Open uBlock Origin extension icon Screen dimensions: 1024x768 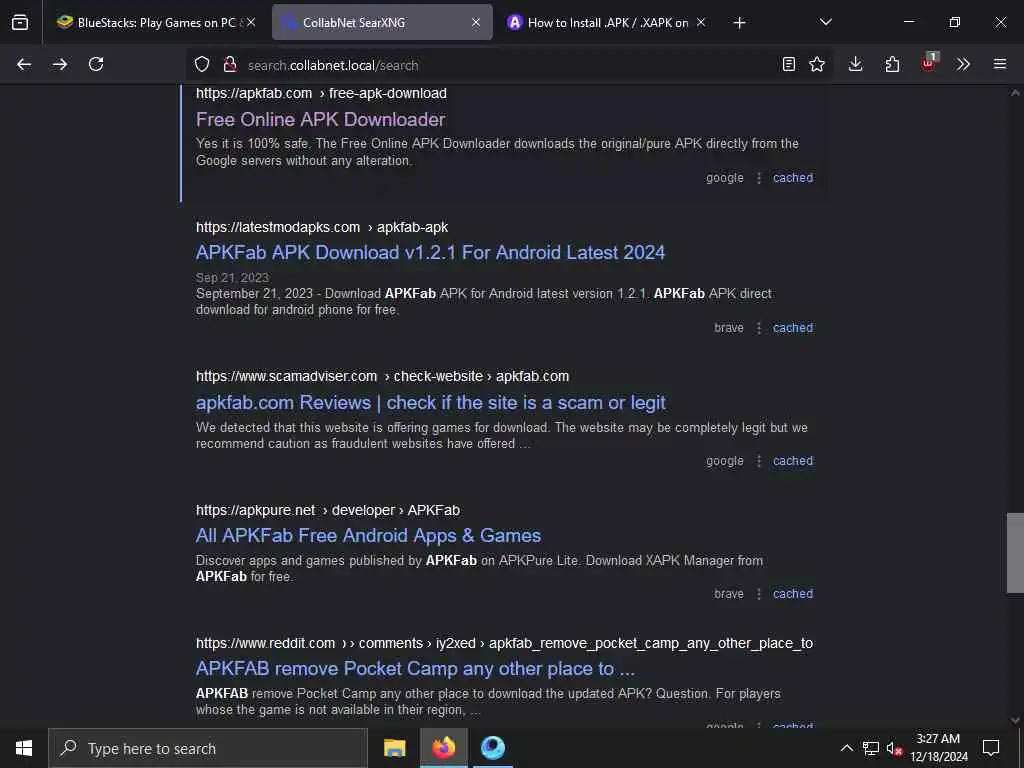tap(929, 63)
